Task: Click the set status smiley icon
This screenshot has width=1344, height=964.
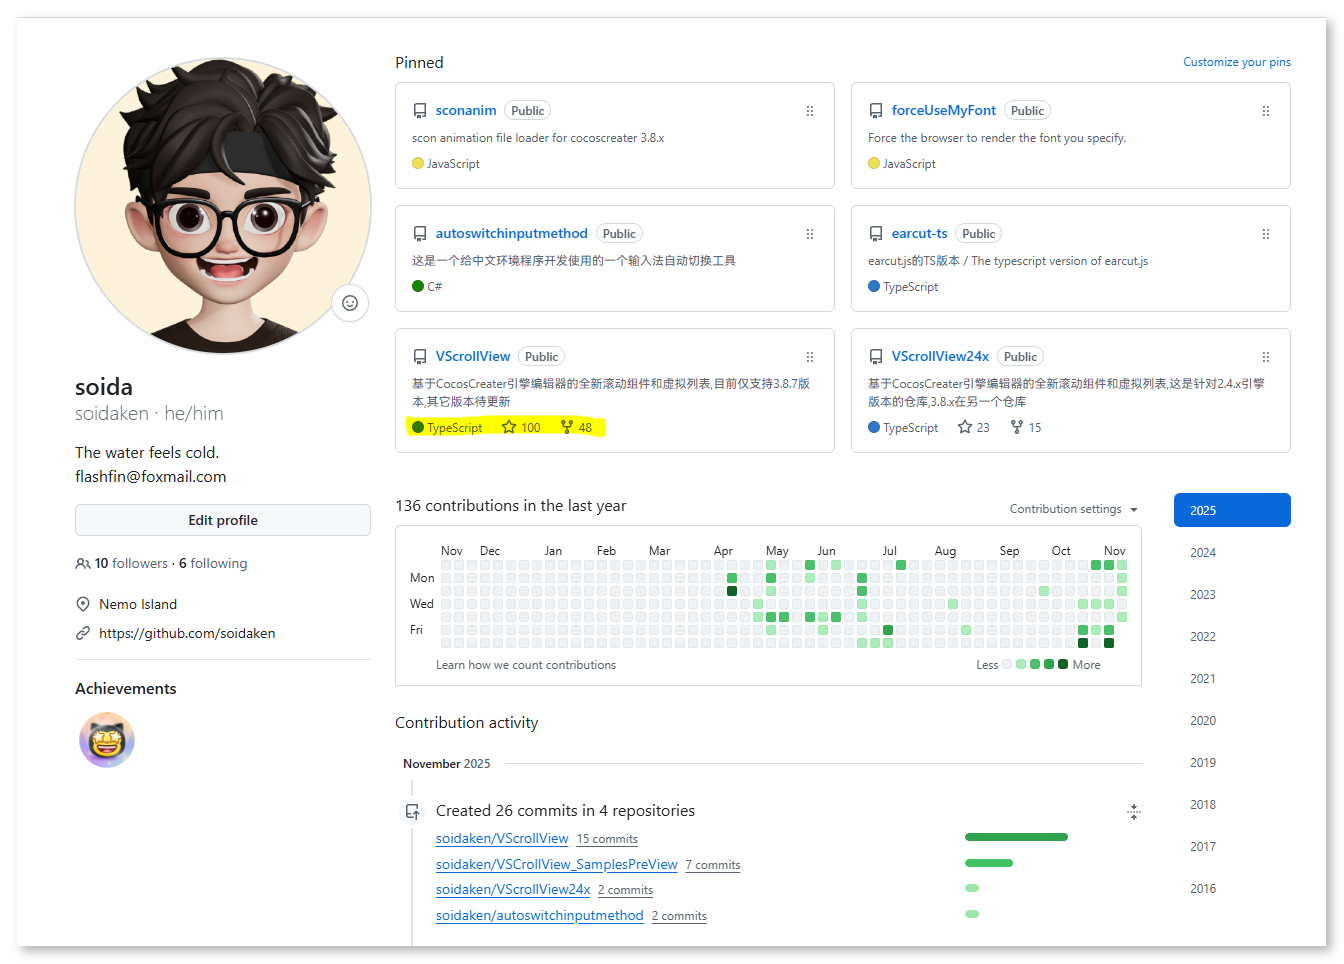Action: point(350,303)
